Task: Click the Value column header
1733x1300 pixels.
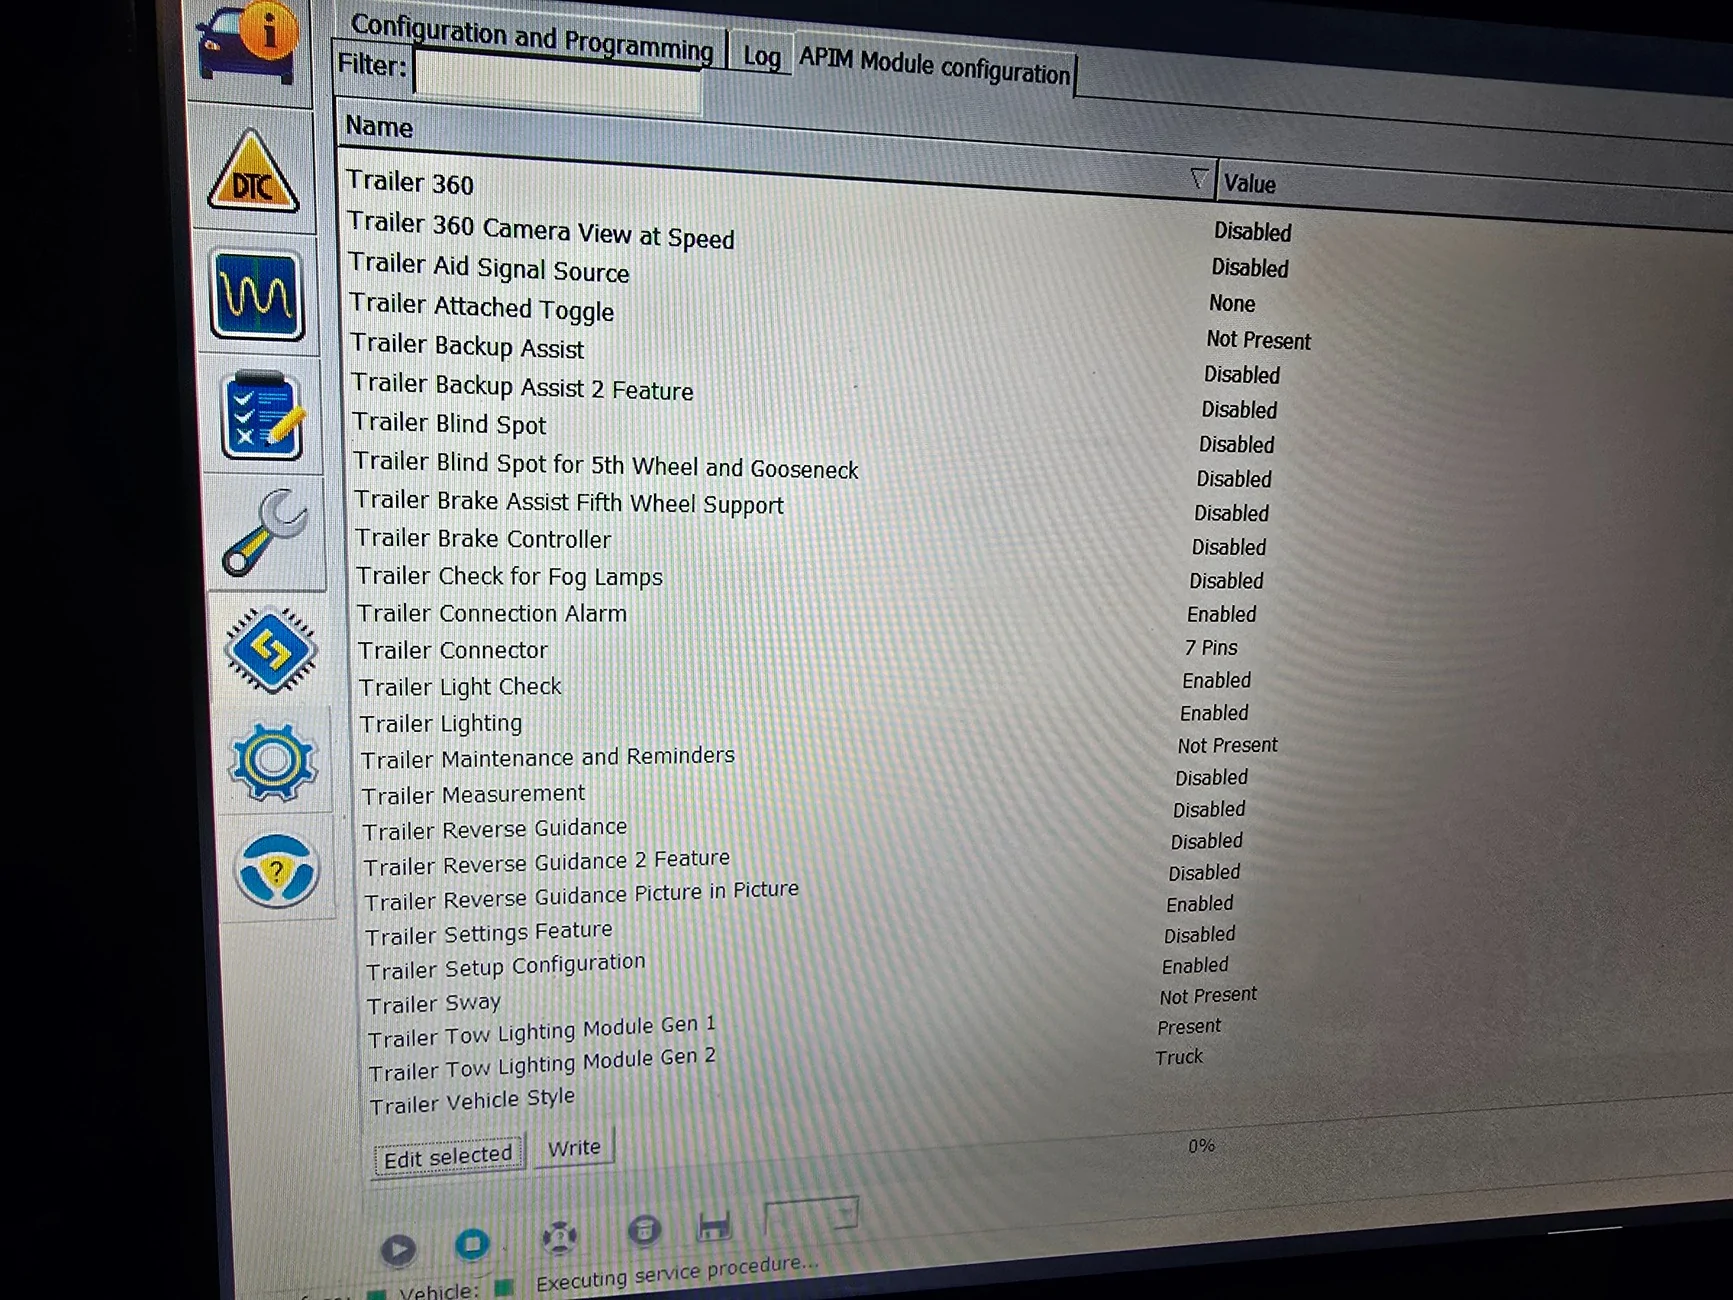Action: (x=1249, y=184)
